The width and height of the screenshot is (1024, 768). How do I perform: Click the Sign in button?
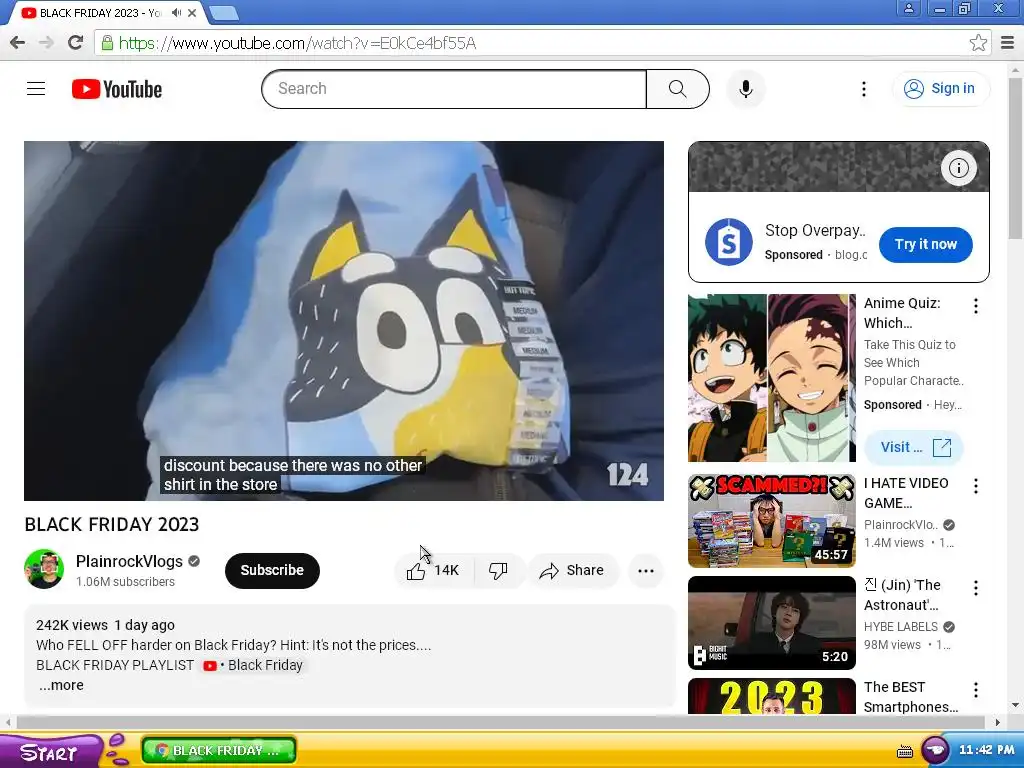[940, 89]
